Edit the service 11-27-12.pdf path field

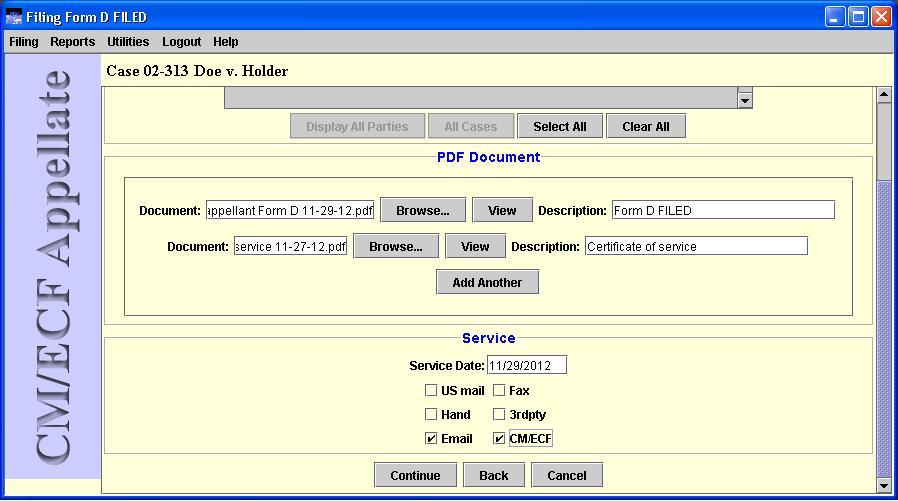[290, 247]
